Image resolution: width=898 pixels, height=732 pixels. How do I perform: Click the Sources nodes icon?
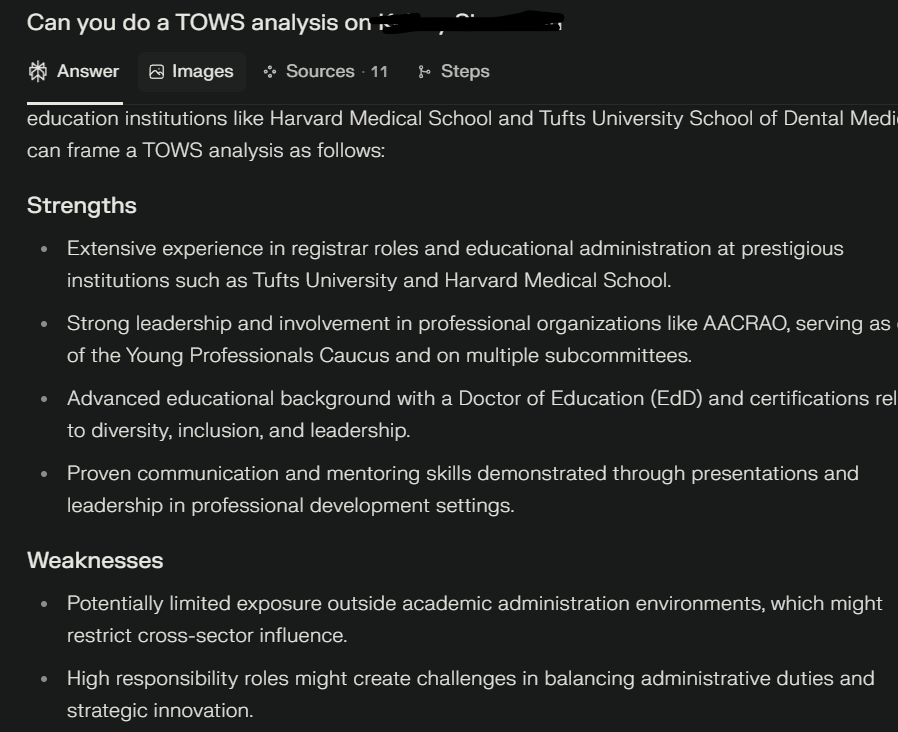click(x=270, y=72)
